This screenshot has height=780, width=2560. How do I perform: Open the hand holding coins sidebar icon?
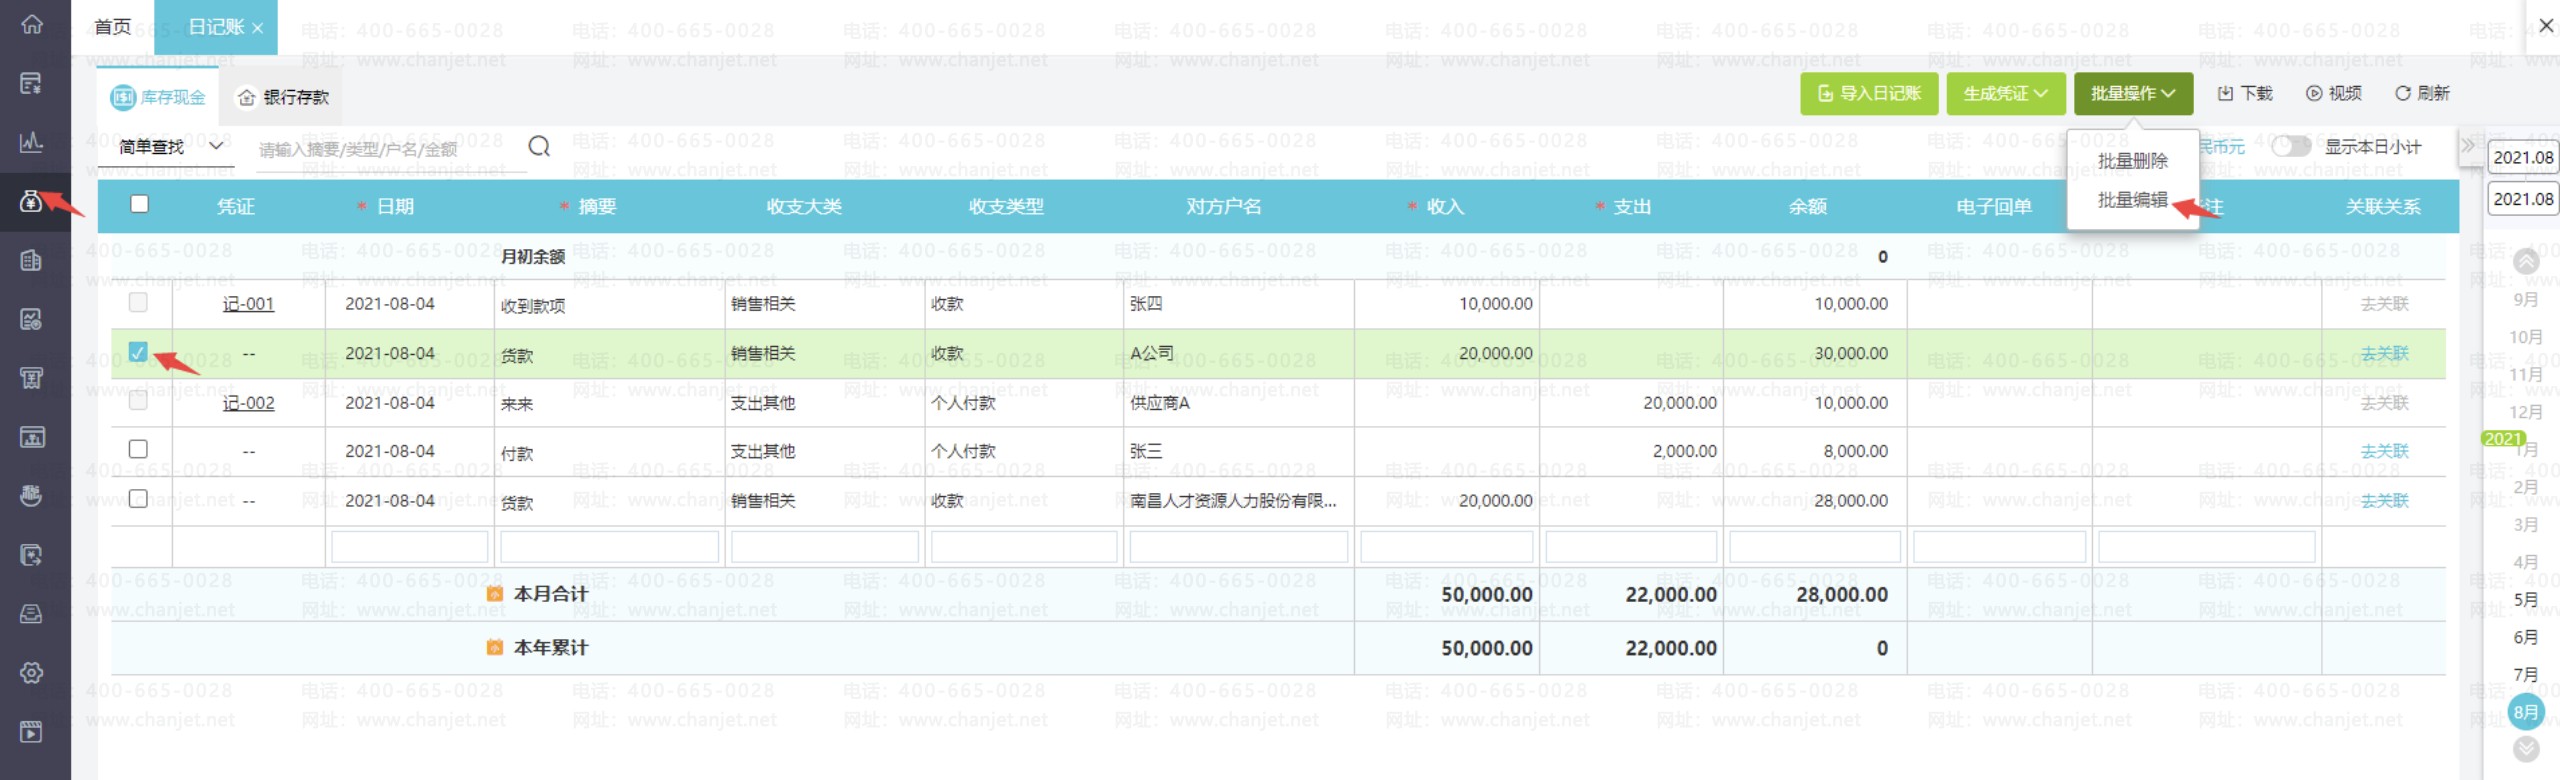tap(32, 496)
